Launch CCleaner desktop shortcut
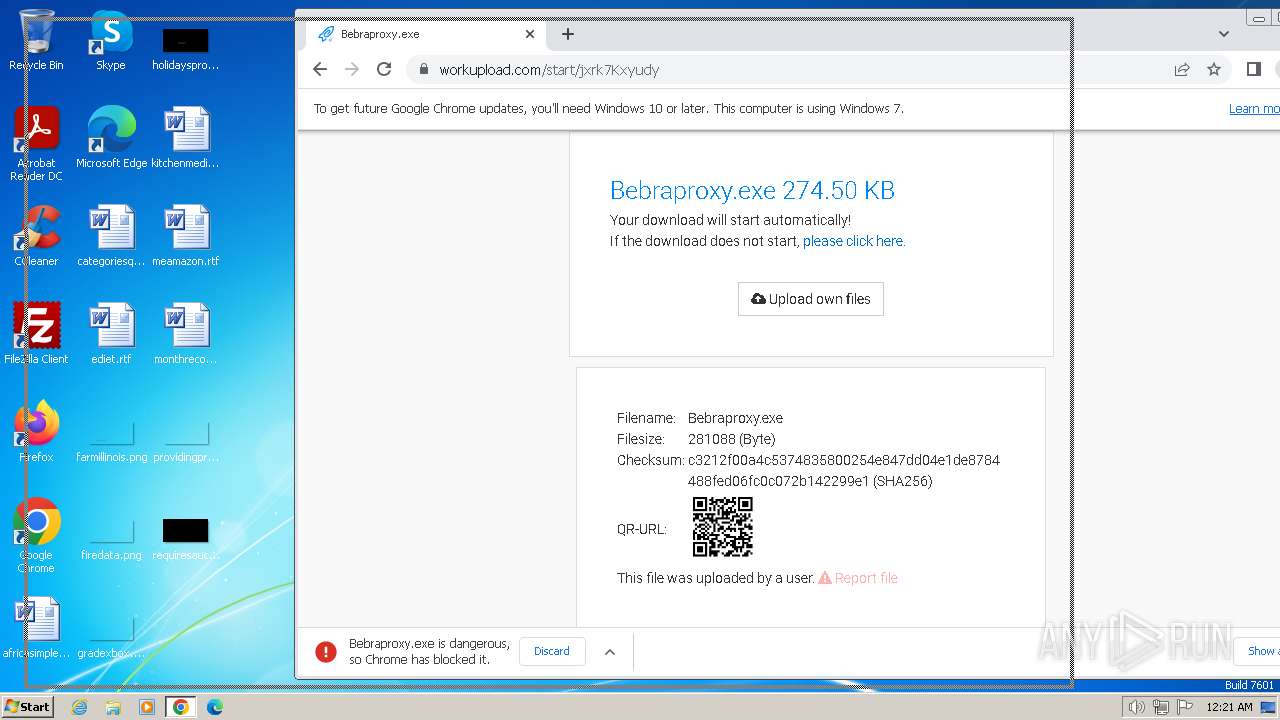Viewport: 1280px width, 720px height. tap(36, 235)
